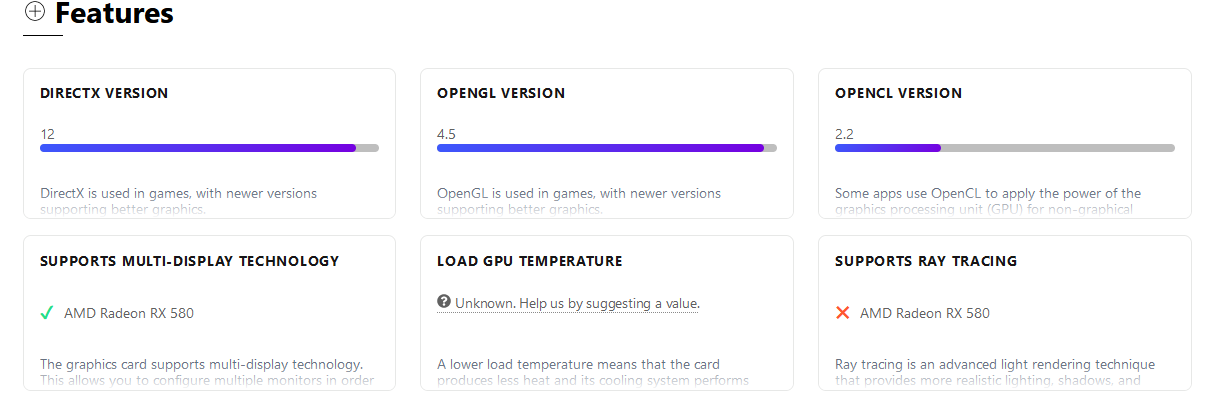Click the Features section heading
The image size is (1206, 403).
tap(114, 14)
